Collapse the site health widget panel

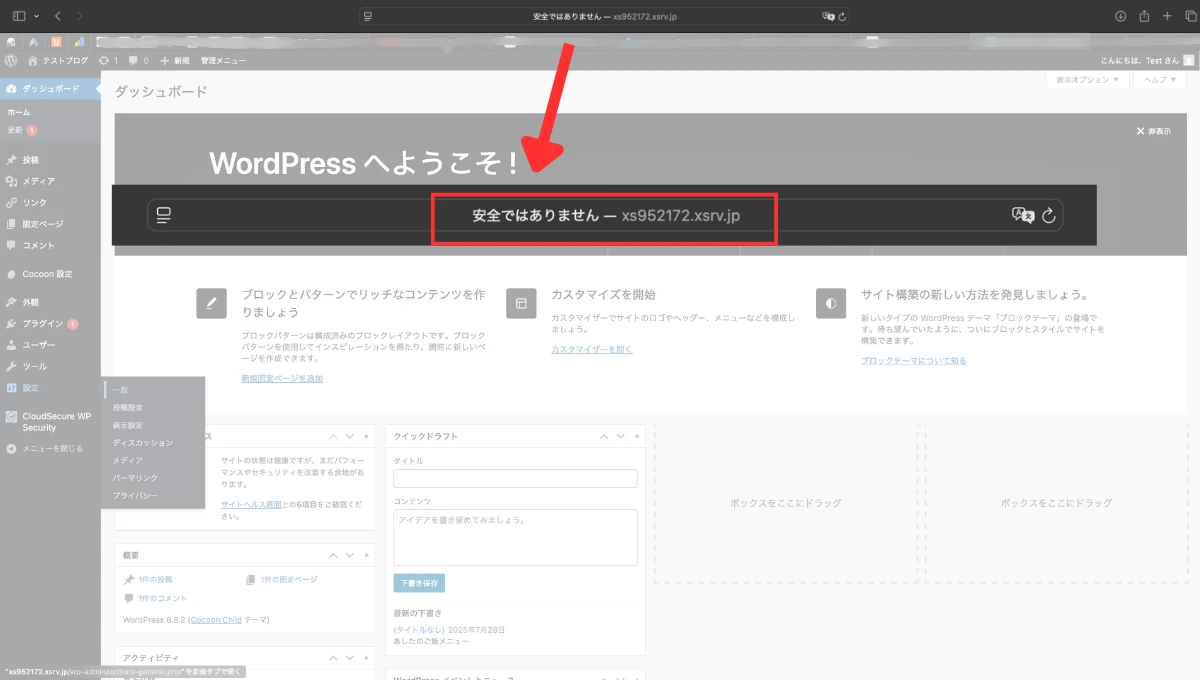pos(365,436)
